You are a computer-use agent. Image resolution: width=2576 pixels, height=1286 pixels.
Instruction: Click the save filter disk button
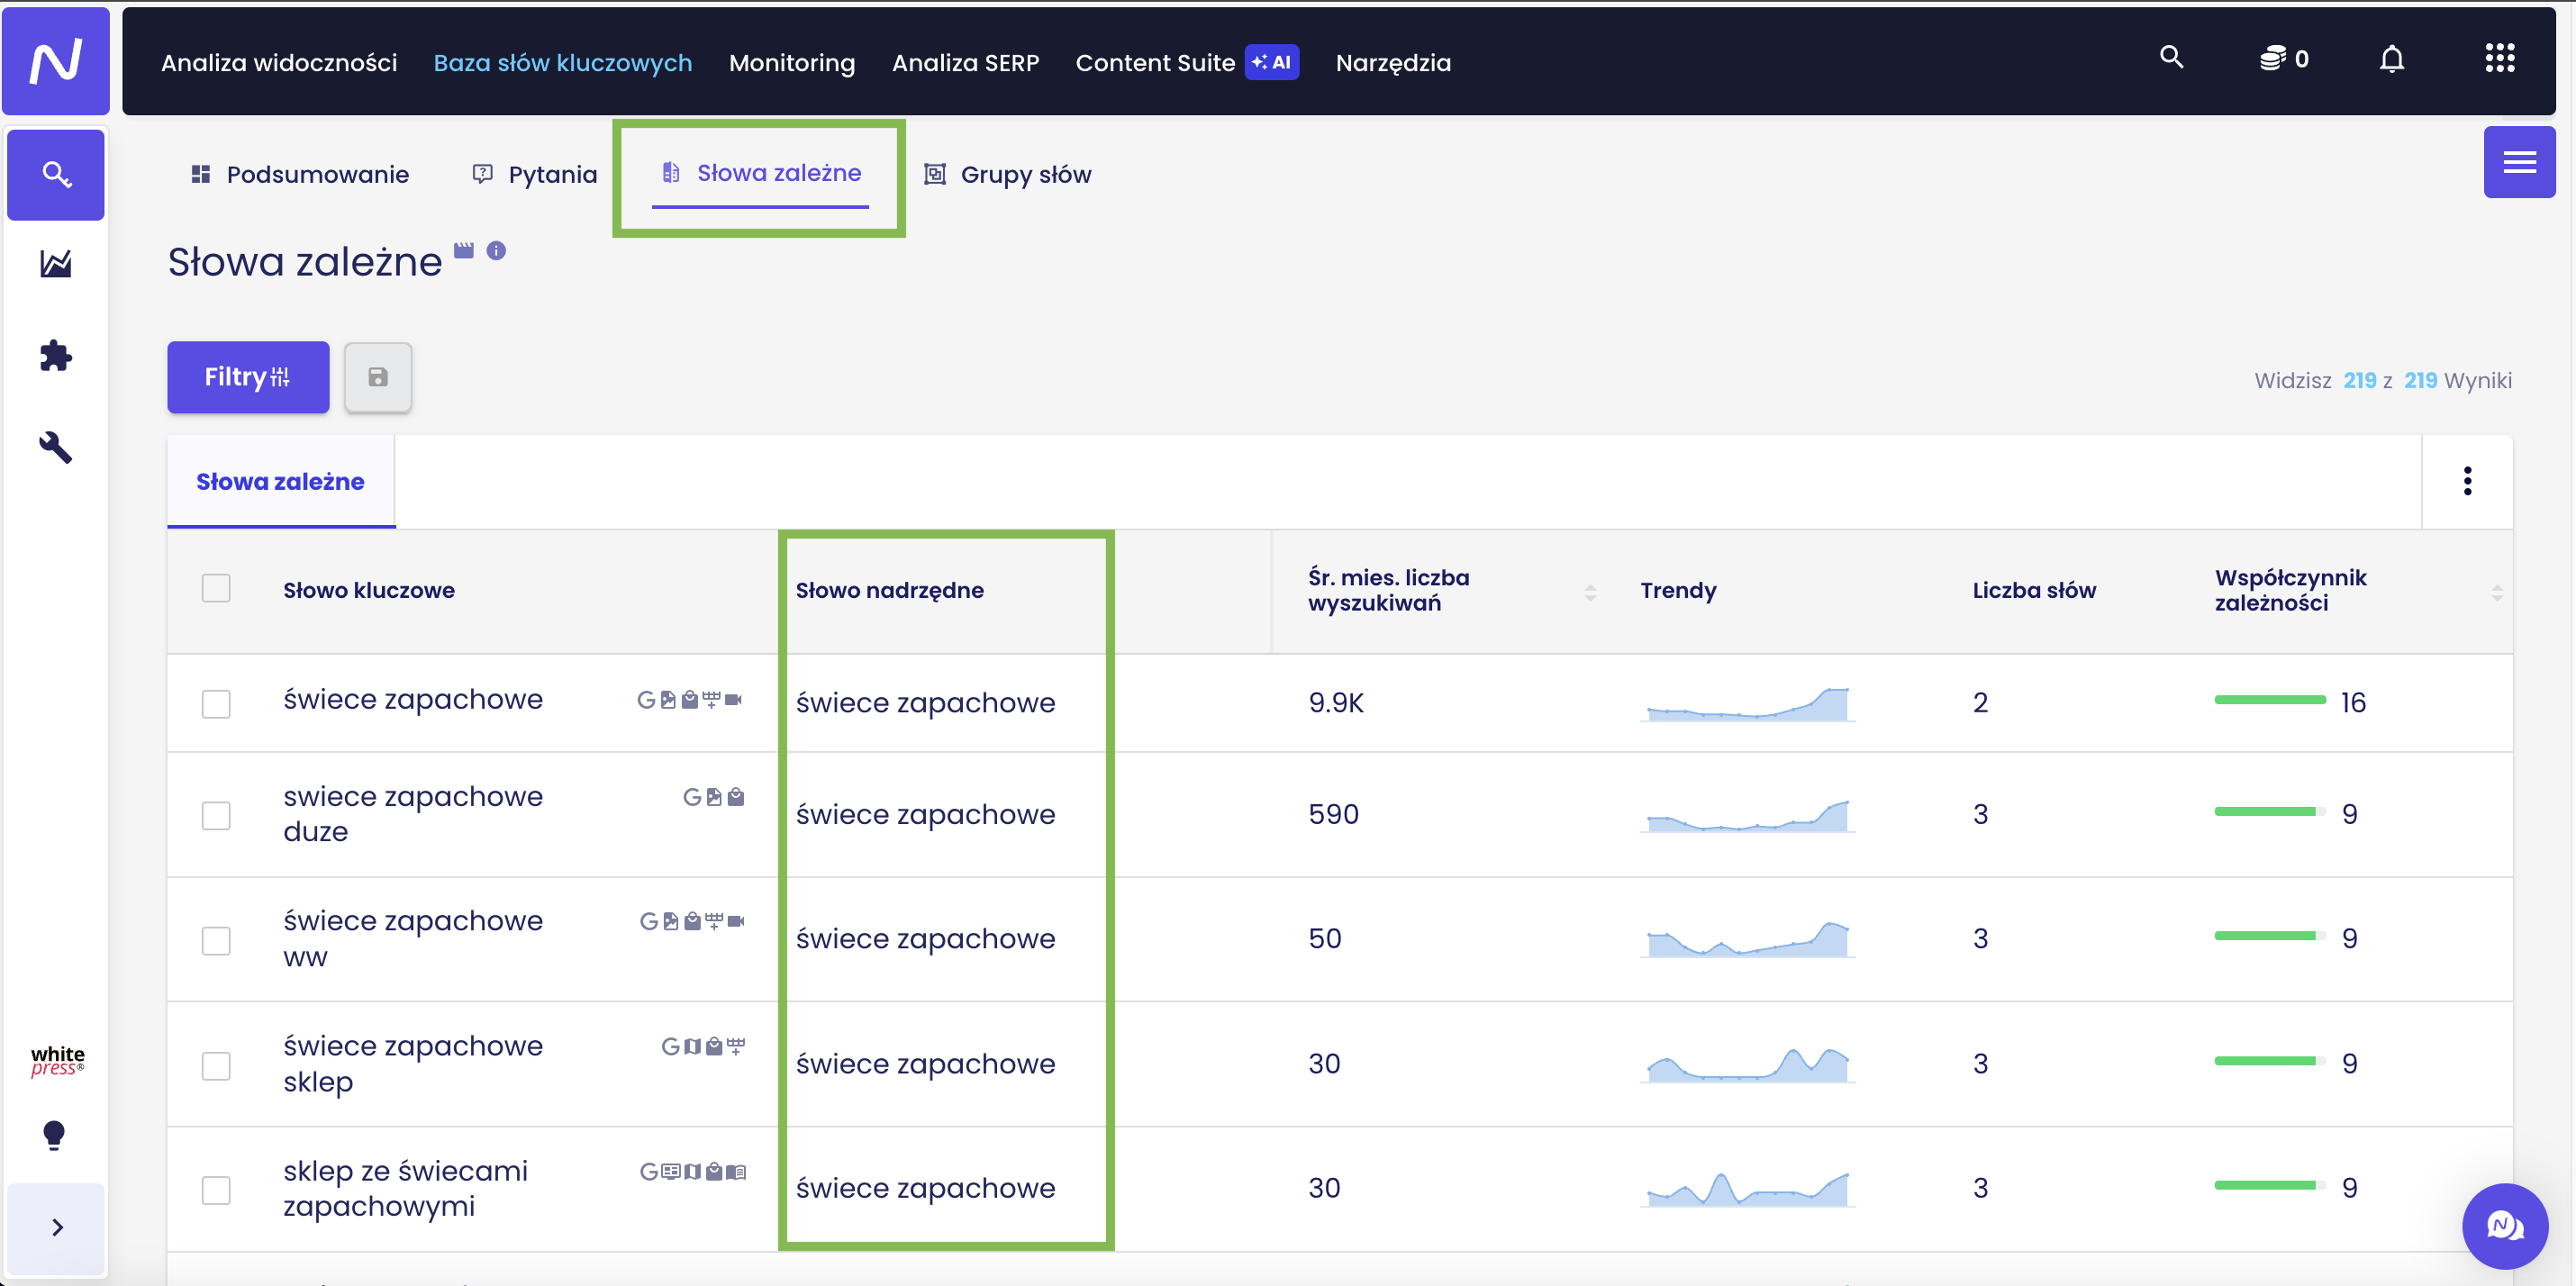tap(378, 377)
